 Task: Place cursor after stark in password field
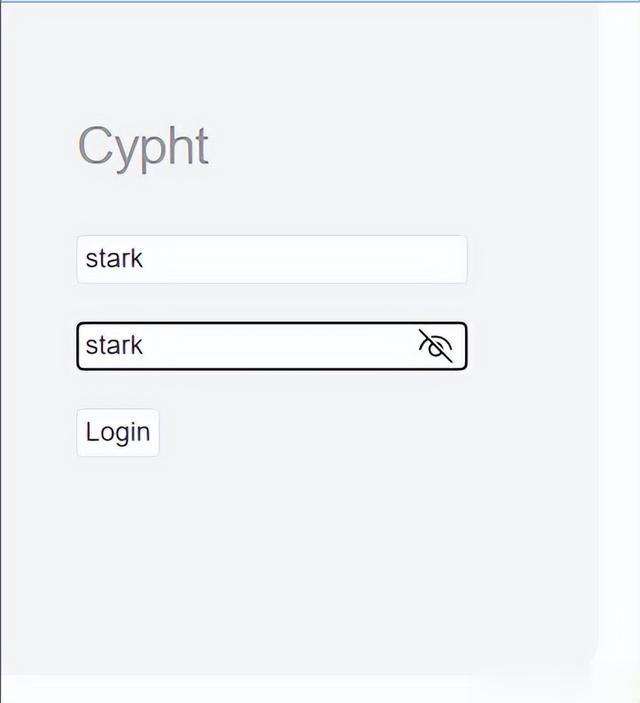pos(145,346)
